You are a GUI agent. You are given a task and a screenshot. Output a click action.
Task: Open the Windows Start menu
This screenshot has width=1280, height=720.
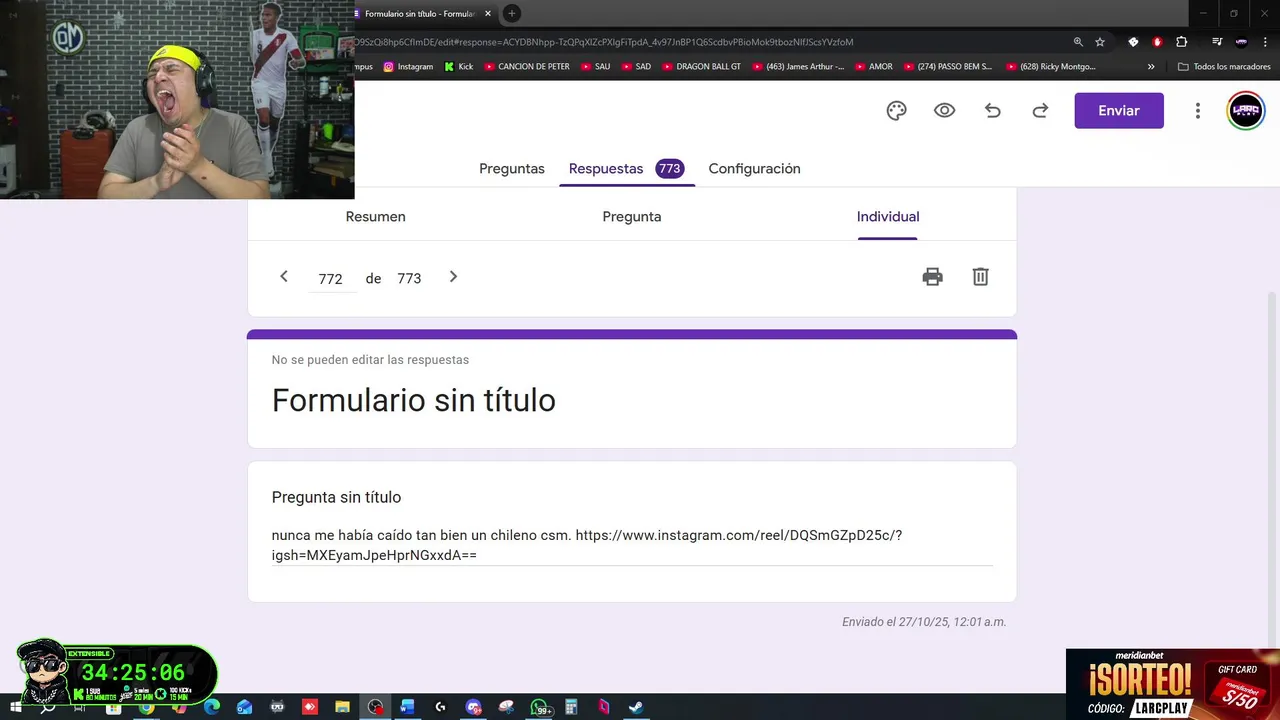(x=15, y=707)
